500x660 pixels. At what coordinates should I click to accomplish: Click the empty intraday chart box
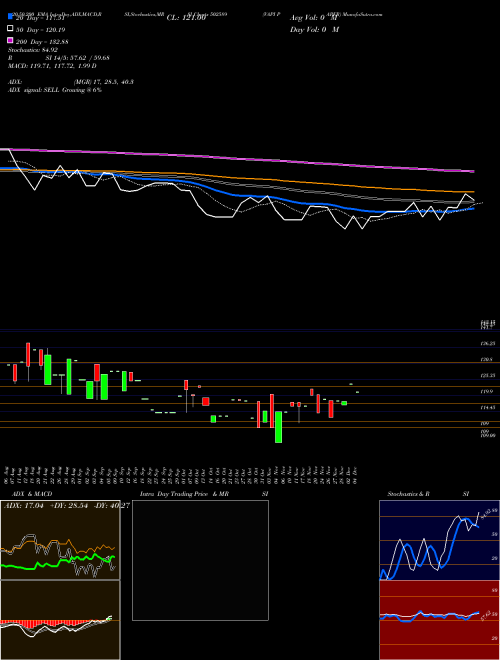(x=200, y=560)
